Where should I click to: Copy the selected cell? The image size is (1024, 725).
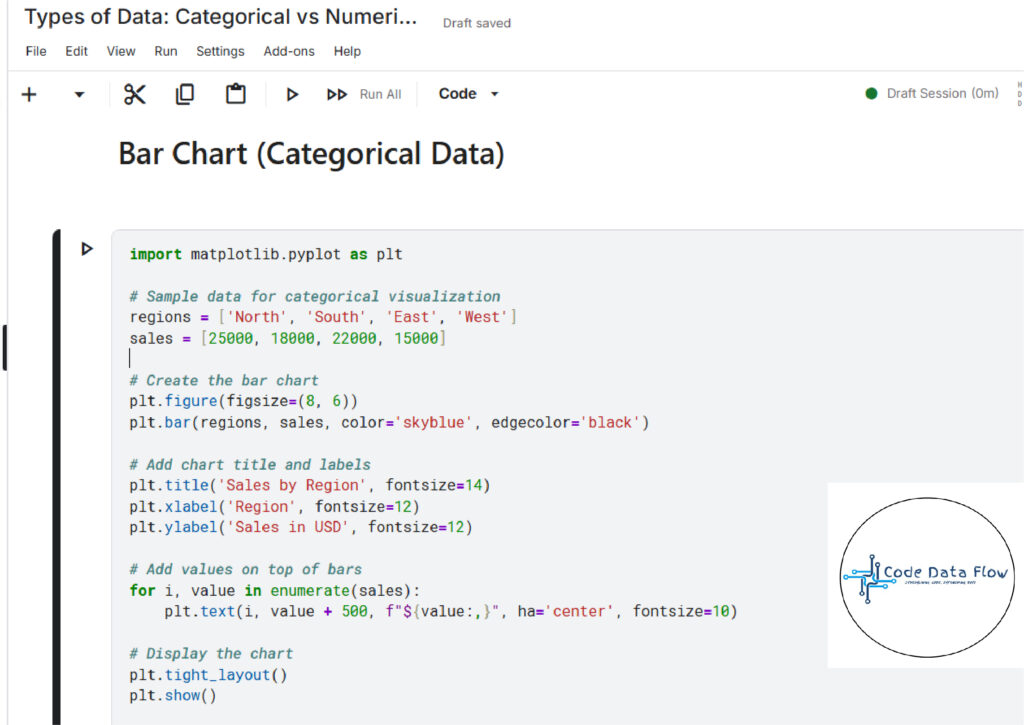185,94
